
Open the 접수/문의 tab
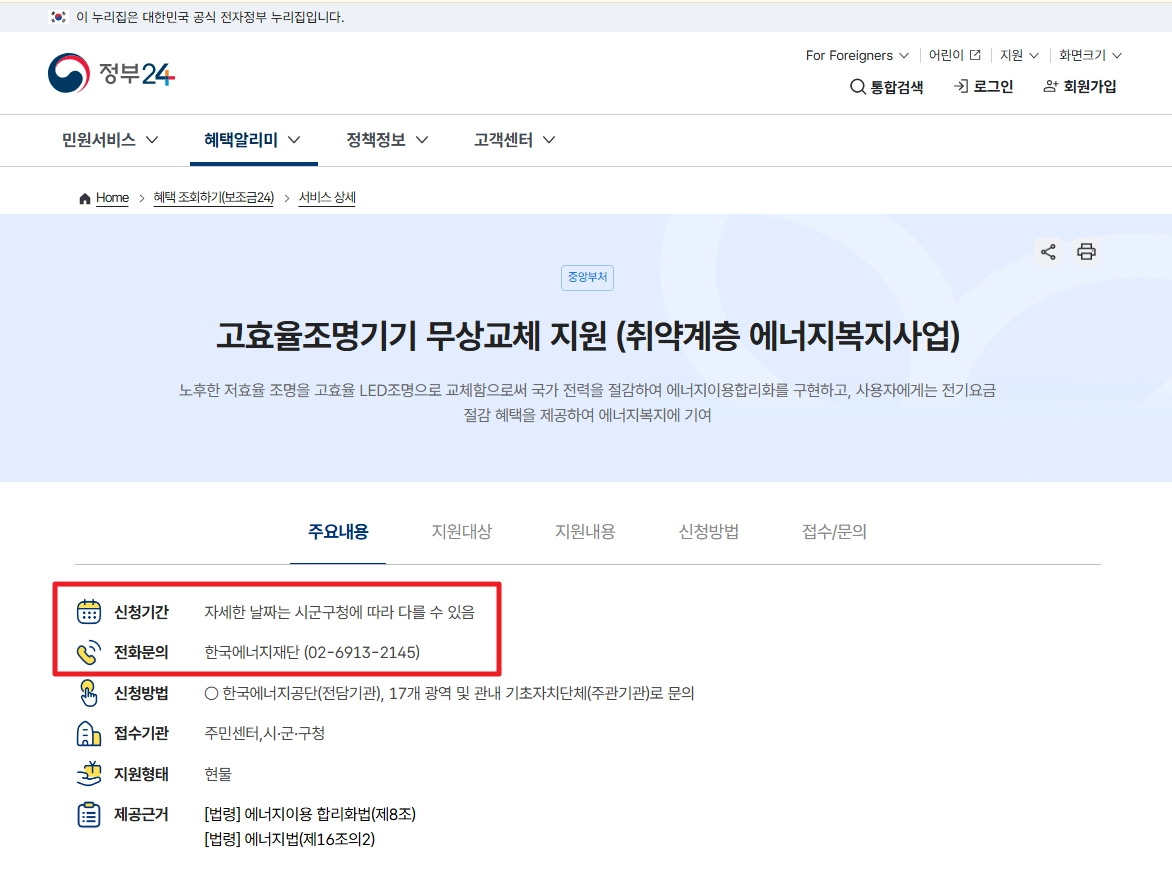[835, 532]
